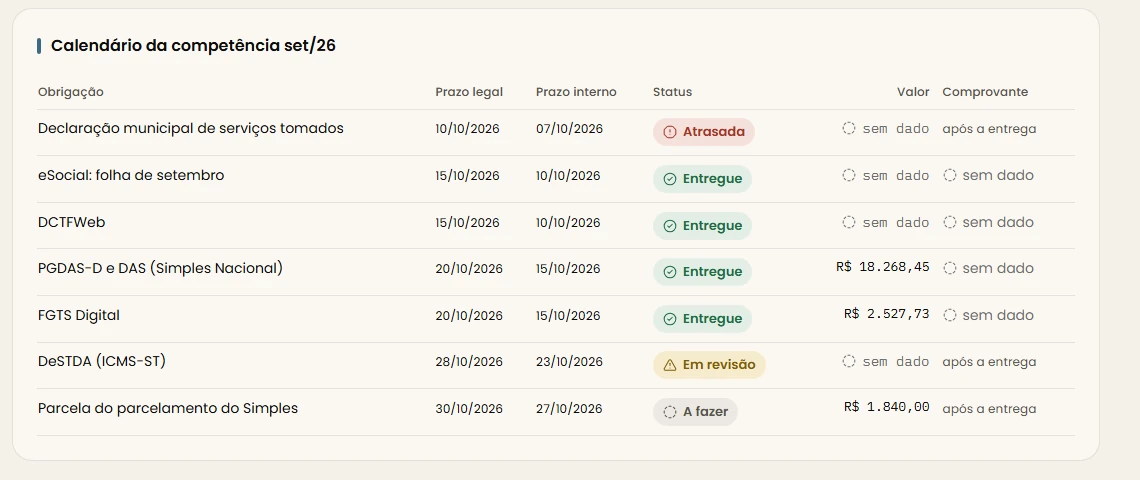Click 'após a entrega' in Declaração municipal row

[990, 129]
